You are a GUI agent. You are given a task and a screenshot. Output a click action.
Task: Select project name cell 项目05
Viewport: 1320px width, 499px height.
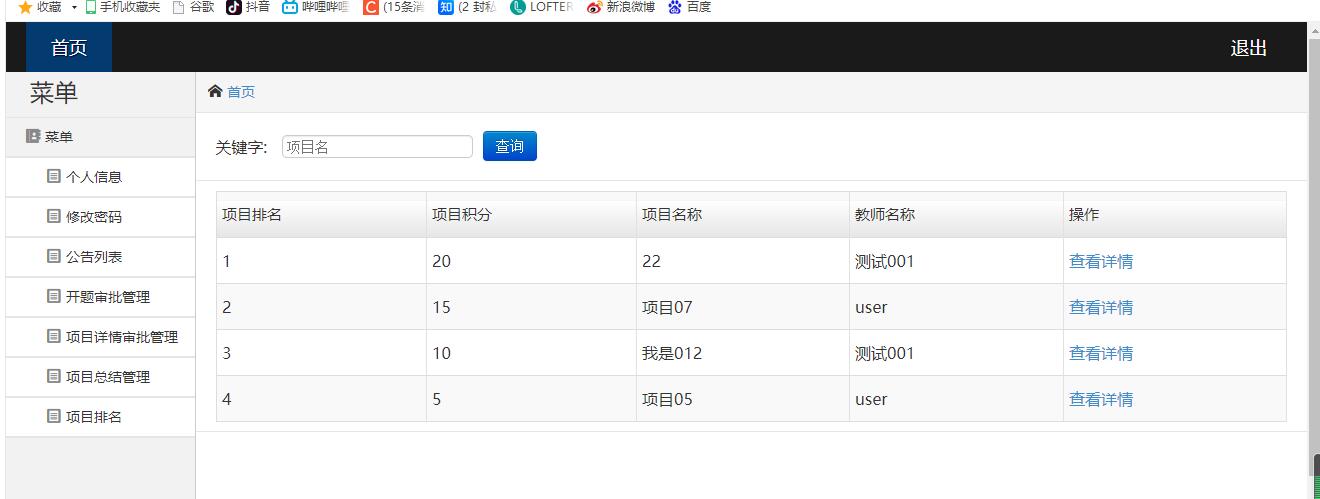coord(743,399)
